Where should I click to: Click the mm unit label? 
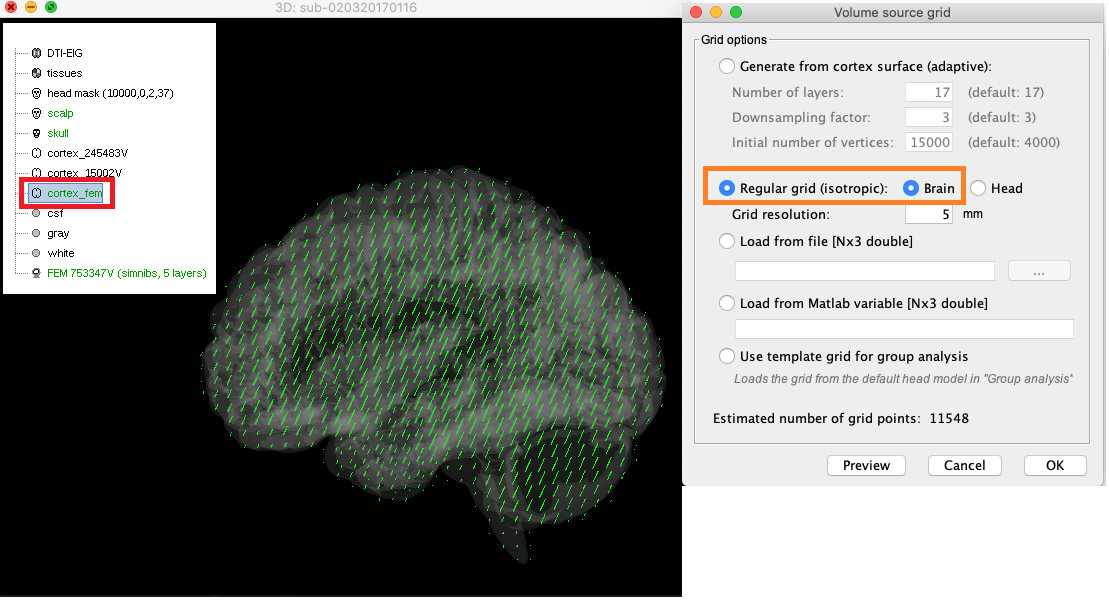pyautogui.click(x=973, y=214)
